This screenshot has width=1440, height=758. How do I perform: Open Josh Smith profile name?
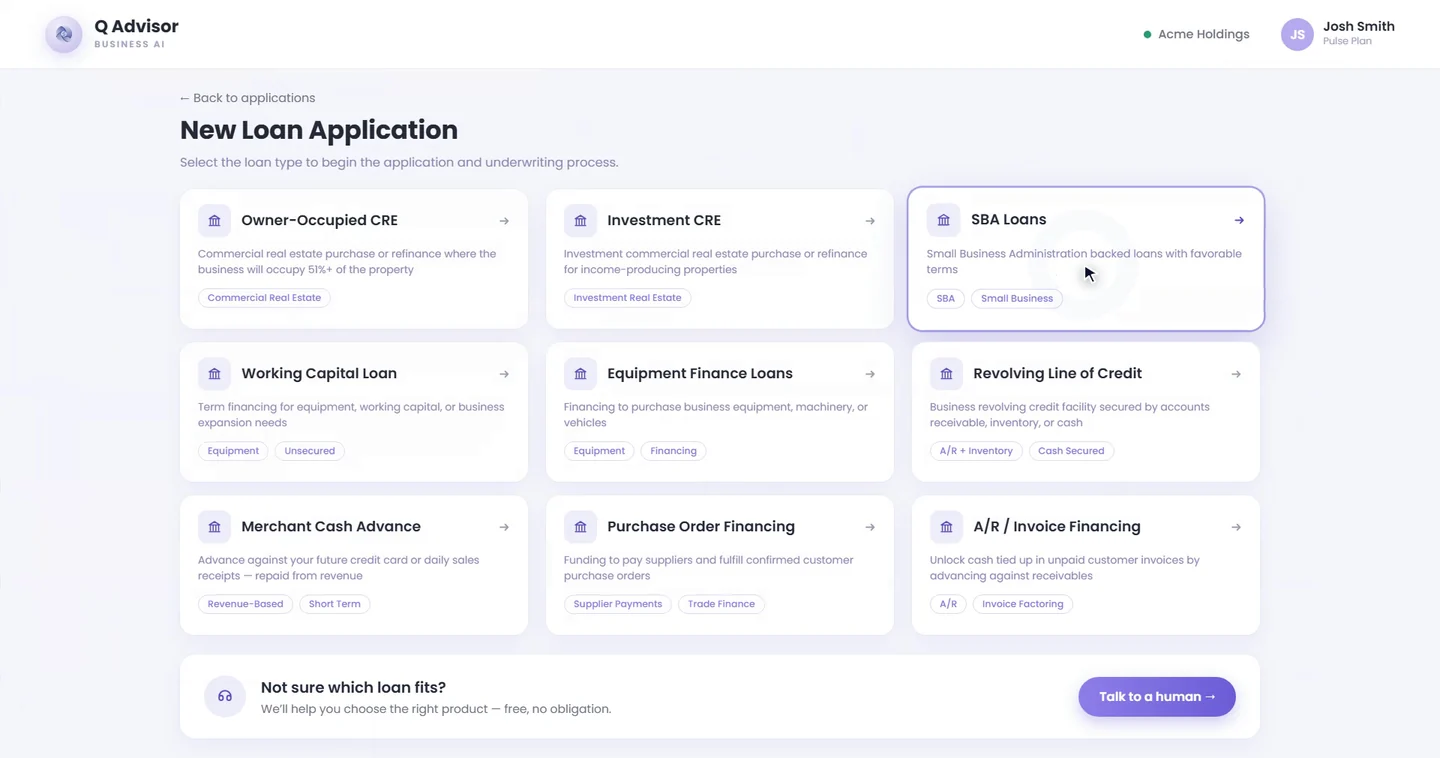(1358, 27)
